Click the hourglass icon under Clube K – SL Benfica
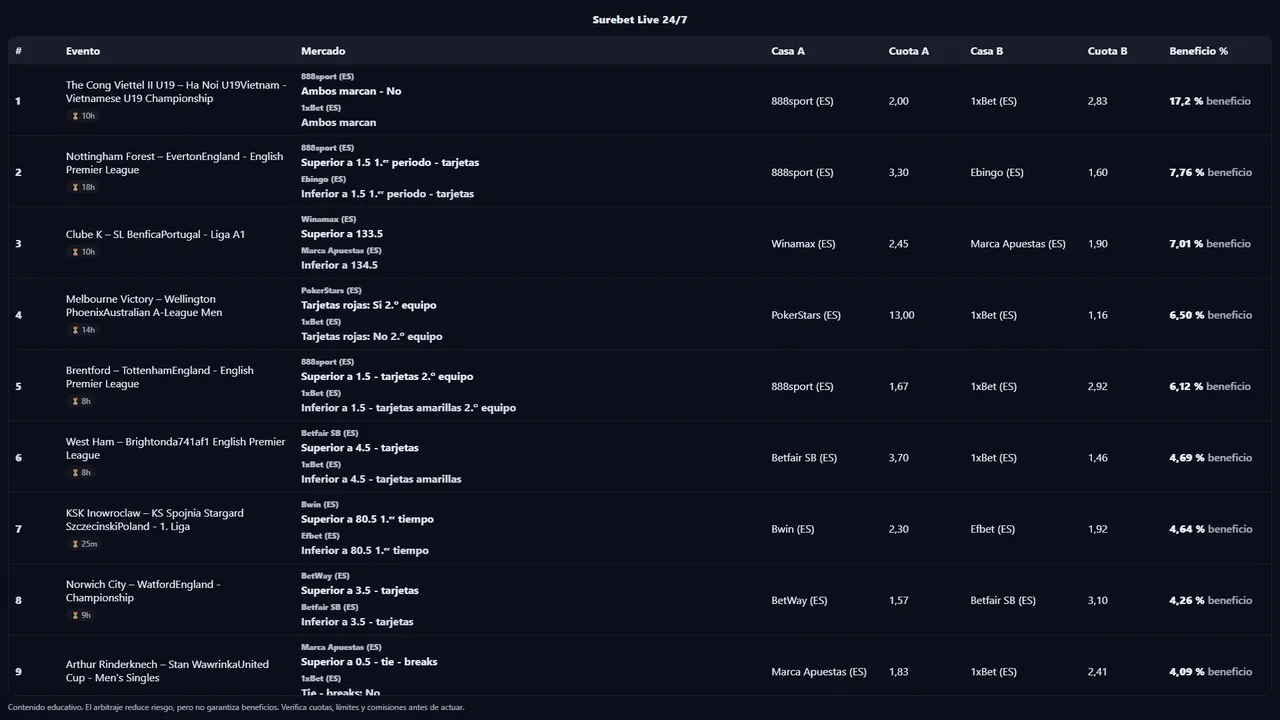This screenshot has width=1280, height=720. click(74, 252)
